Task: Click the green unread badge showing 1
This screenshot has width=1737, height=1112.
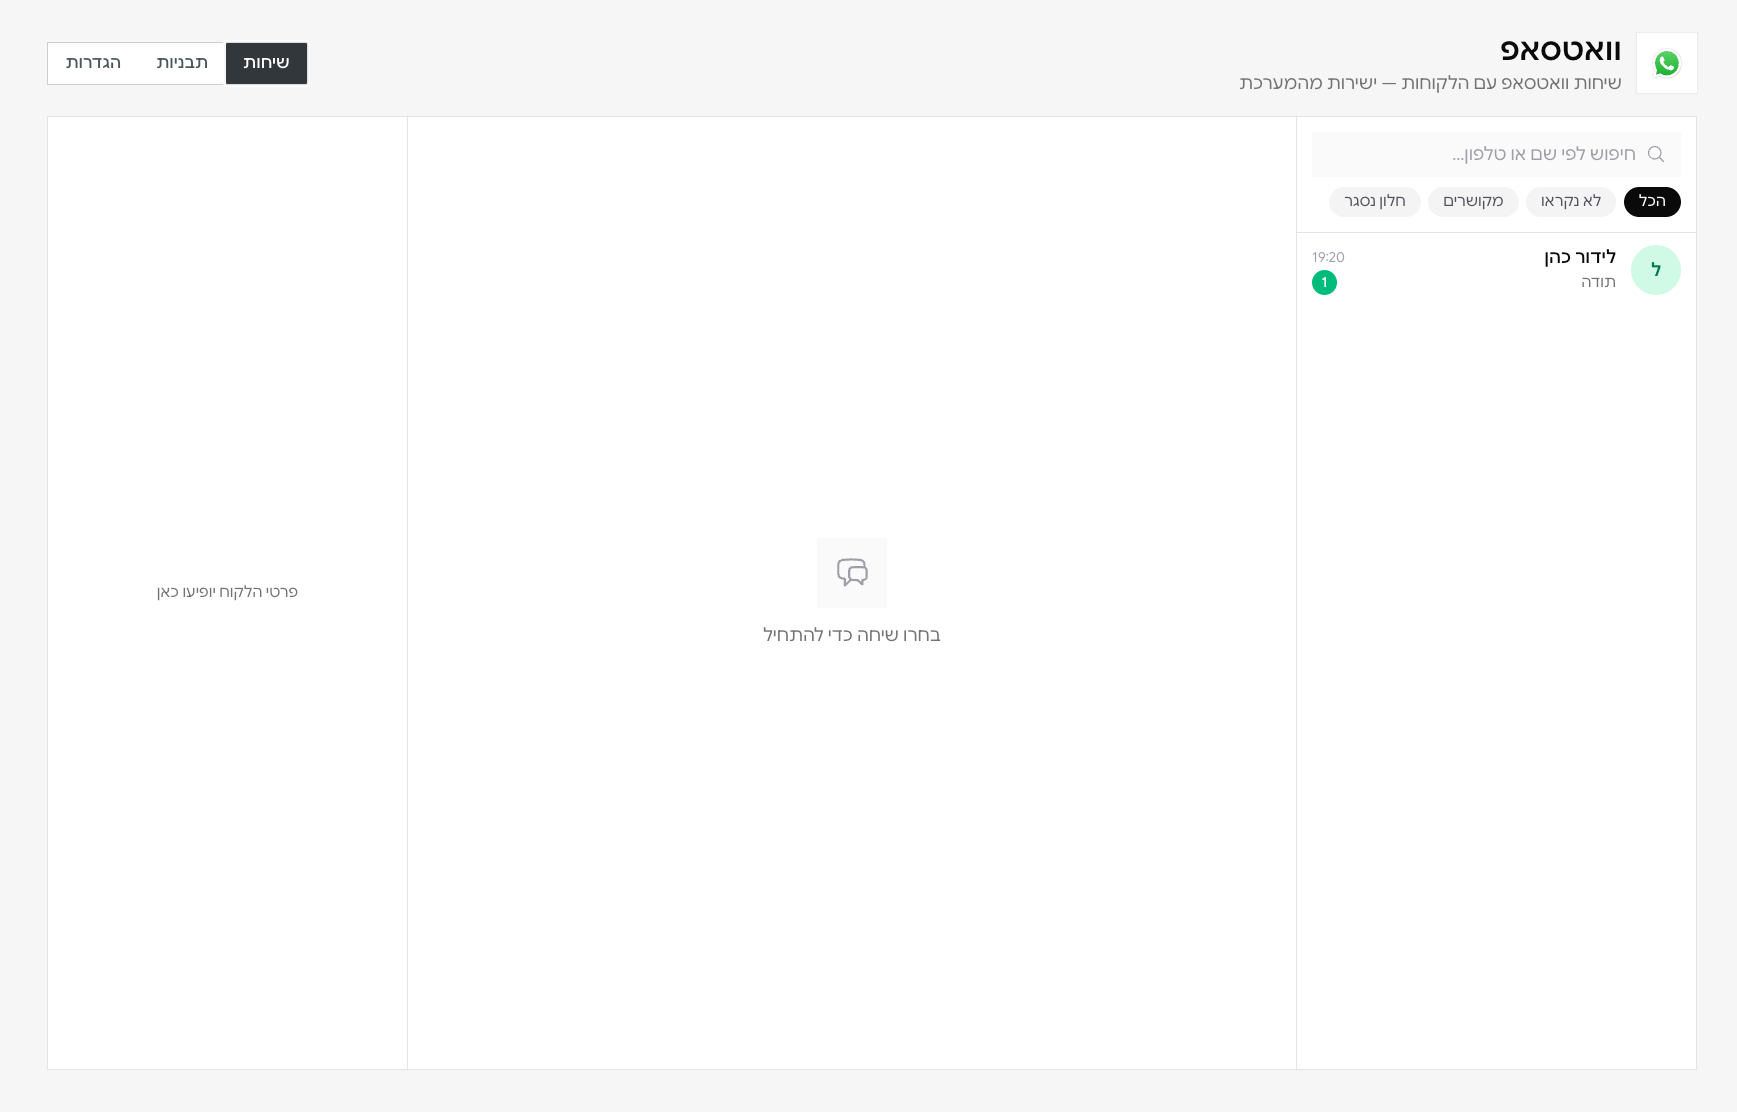Action: 1324,283
